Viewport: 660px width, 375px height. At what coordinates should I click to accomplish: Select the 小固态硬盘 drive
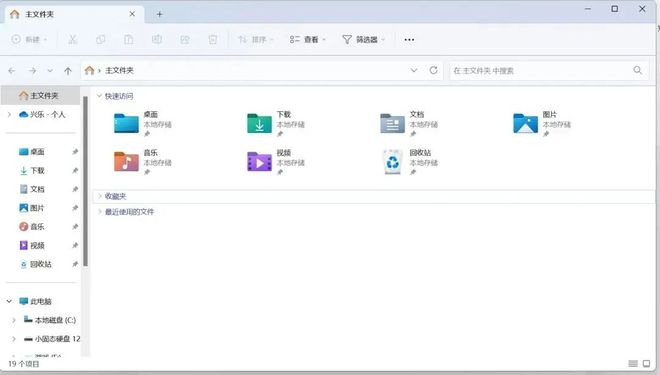pyautogui.click(x=51, y=339)
